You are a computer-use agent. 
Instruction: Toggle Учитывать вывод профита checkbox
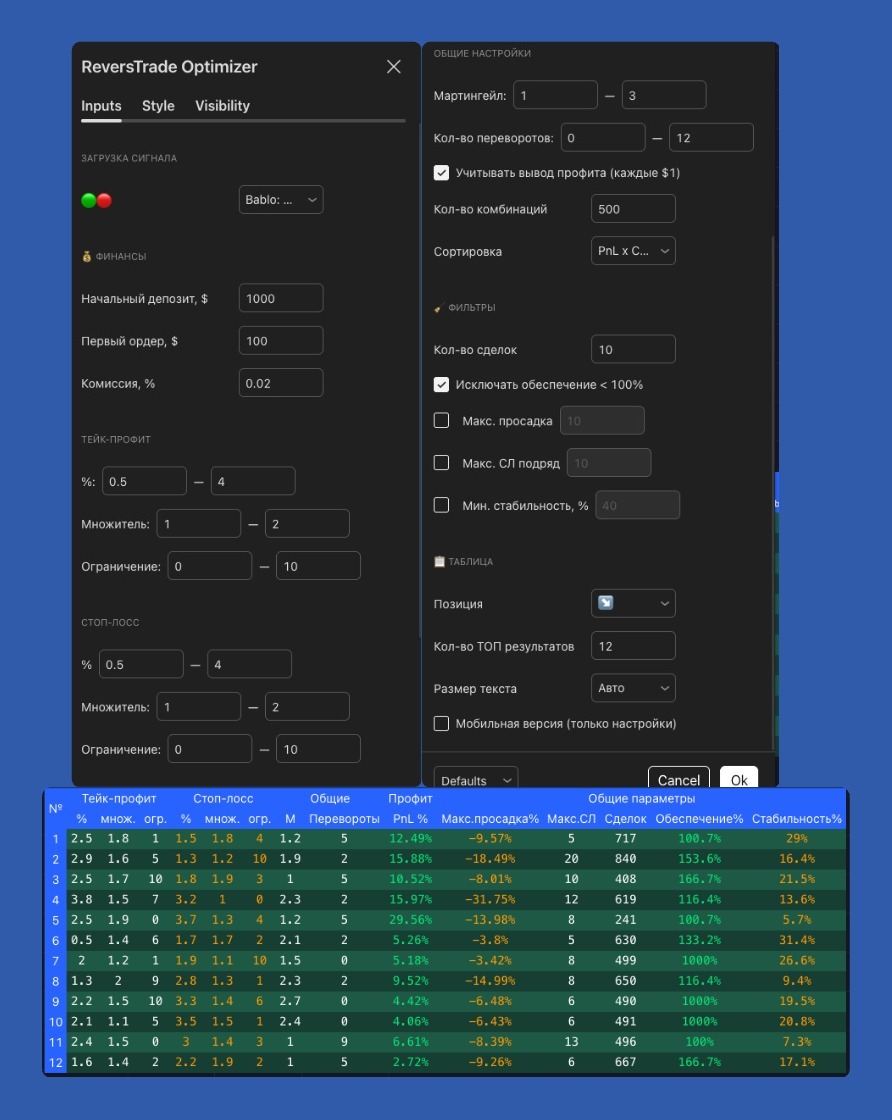[x=441, y=173]
